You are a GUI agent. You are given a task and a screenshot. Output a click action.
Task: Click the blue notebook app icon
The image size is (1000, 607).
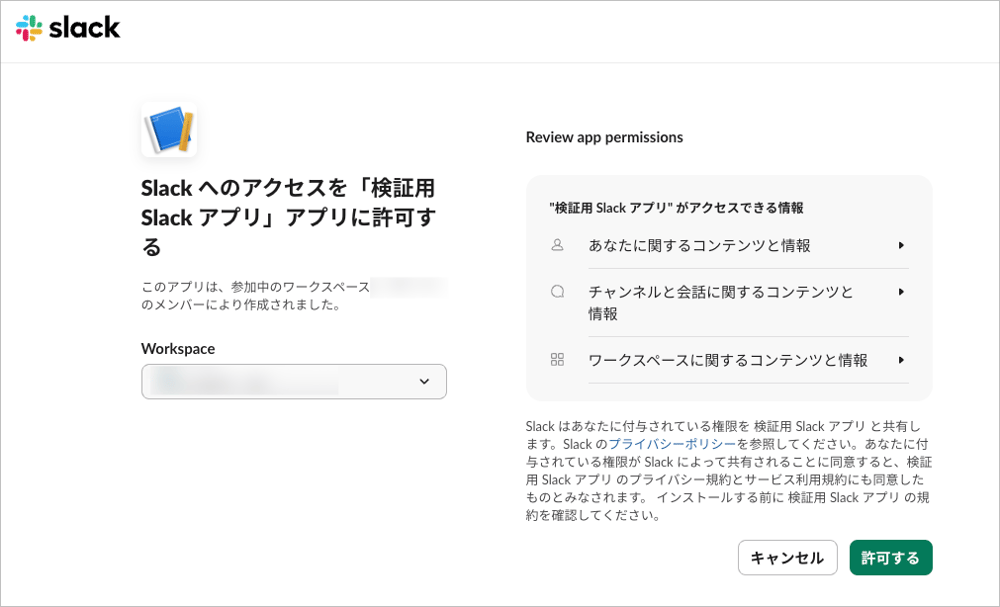(x=169, y=129)
